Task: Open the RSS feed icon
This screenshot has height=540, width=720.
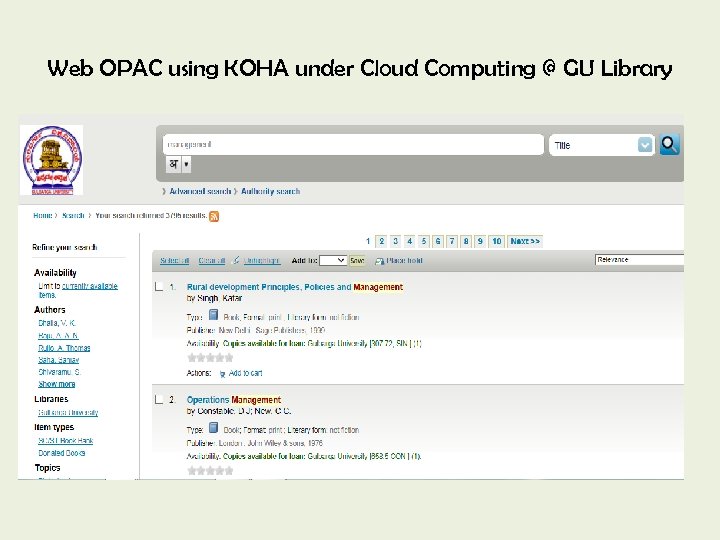Action: [x=214, y=216]
